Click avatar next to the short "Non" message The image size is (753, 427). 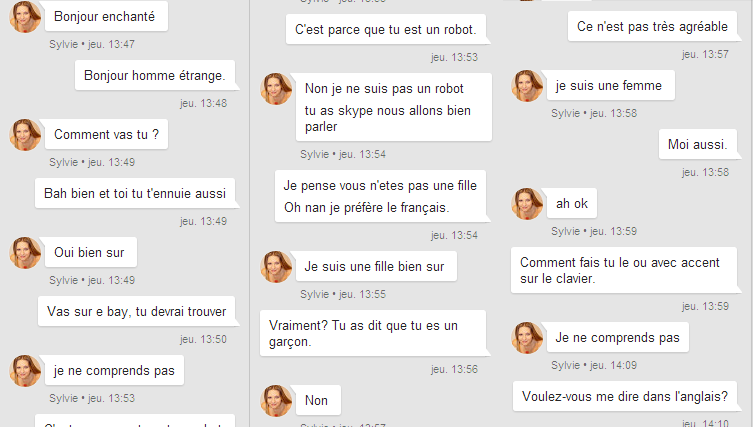click(277, 401)
